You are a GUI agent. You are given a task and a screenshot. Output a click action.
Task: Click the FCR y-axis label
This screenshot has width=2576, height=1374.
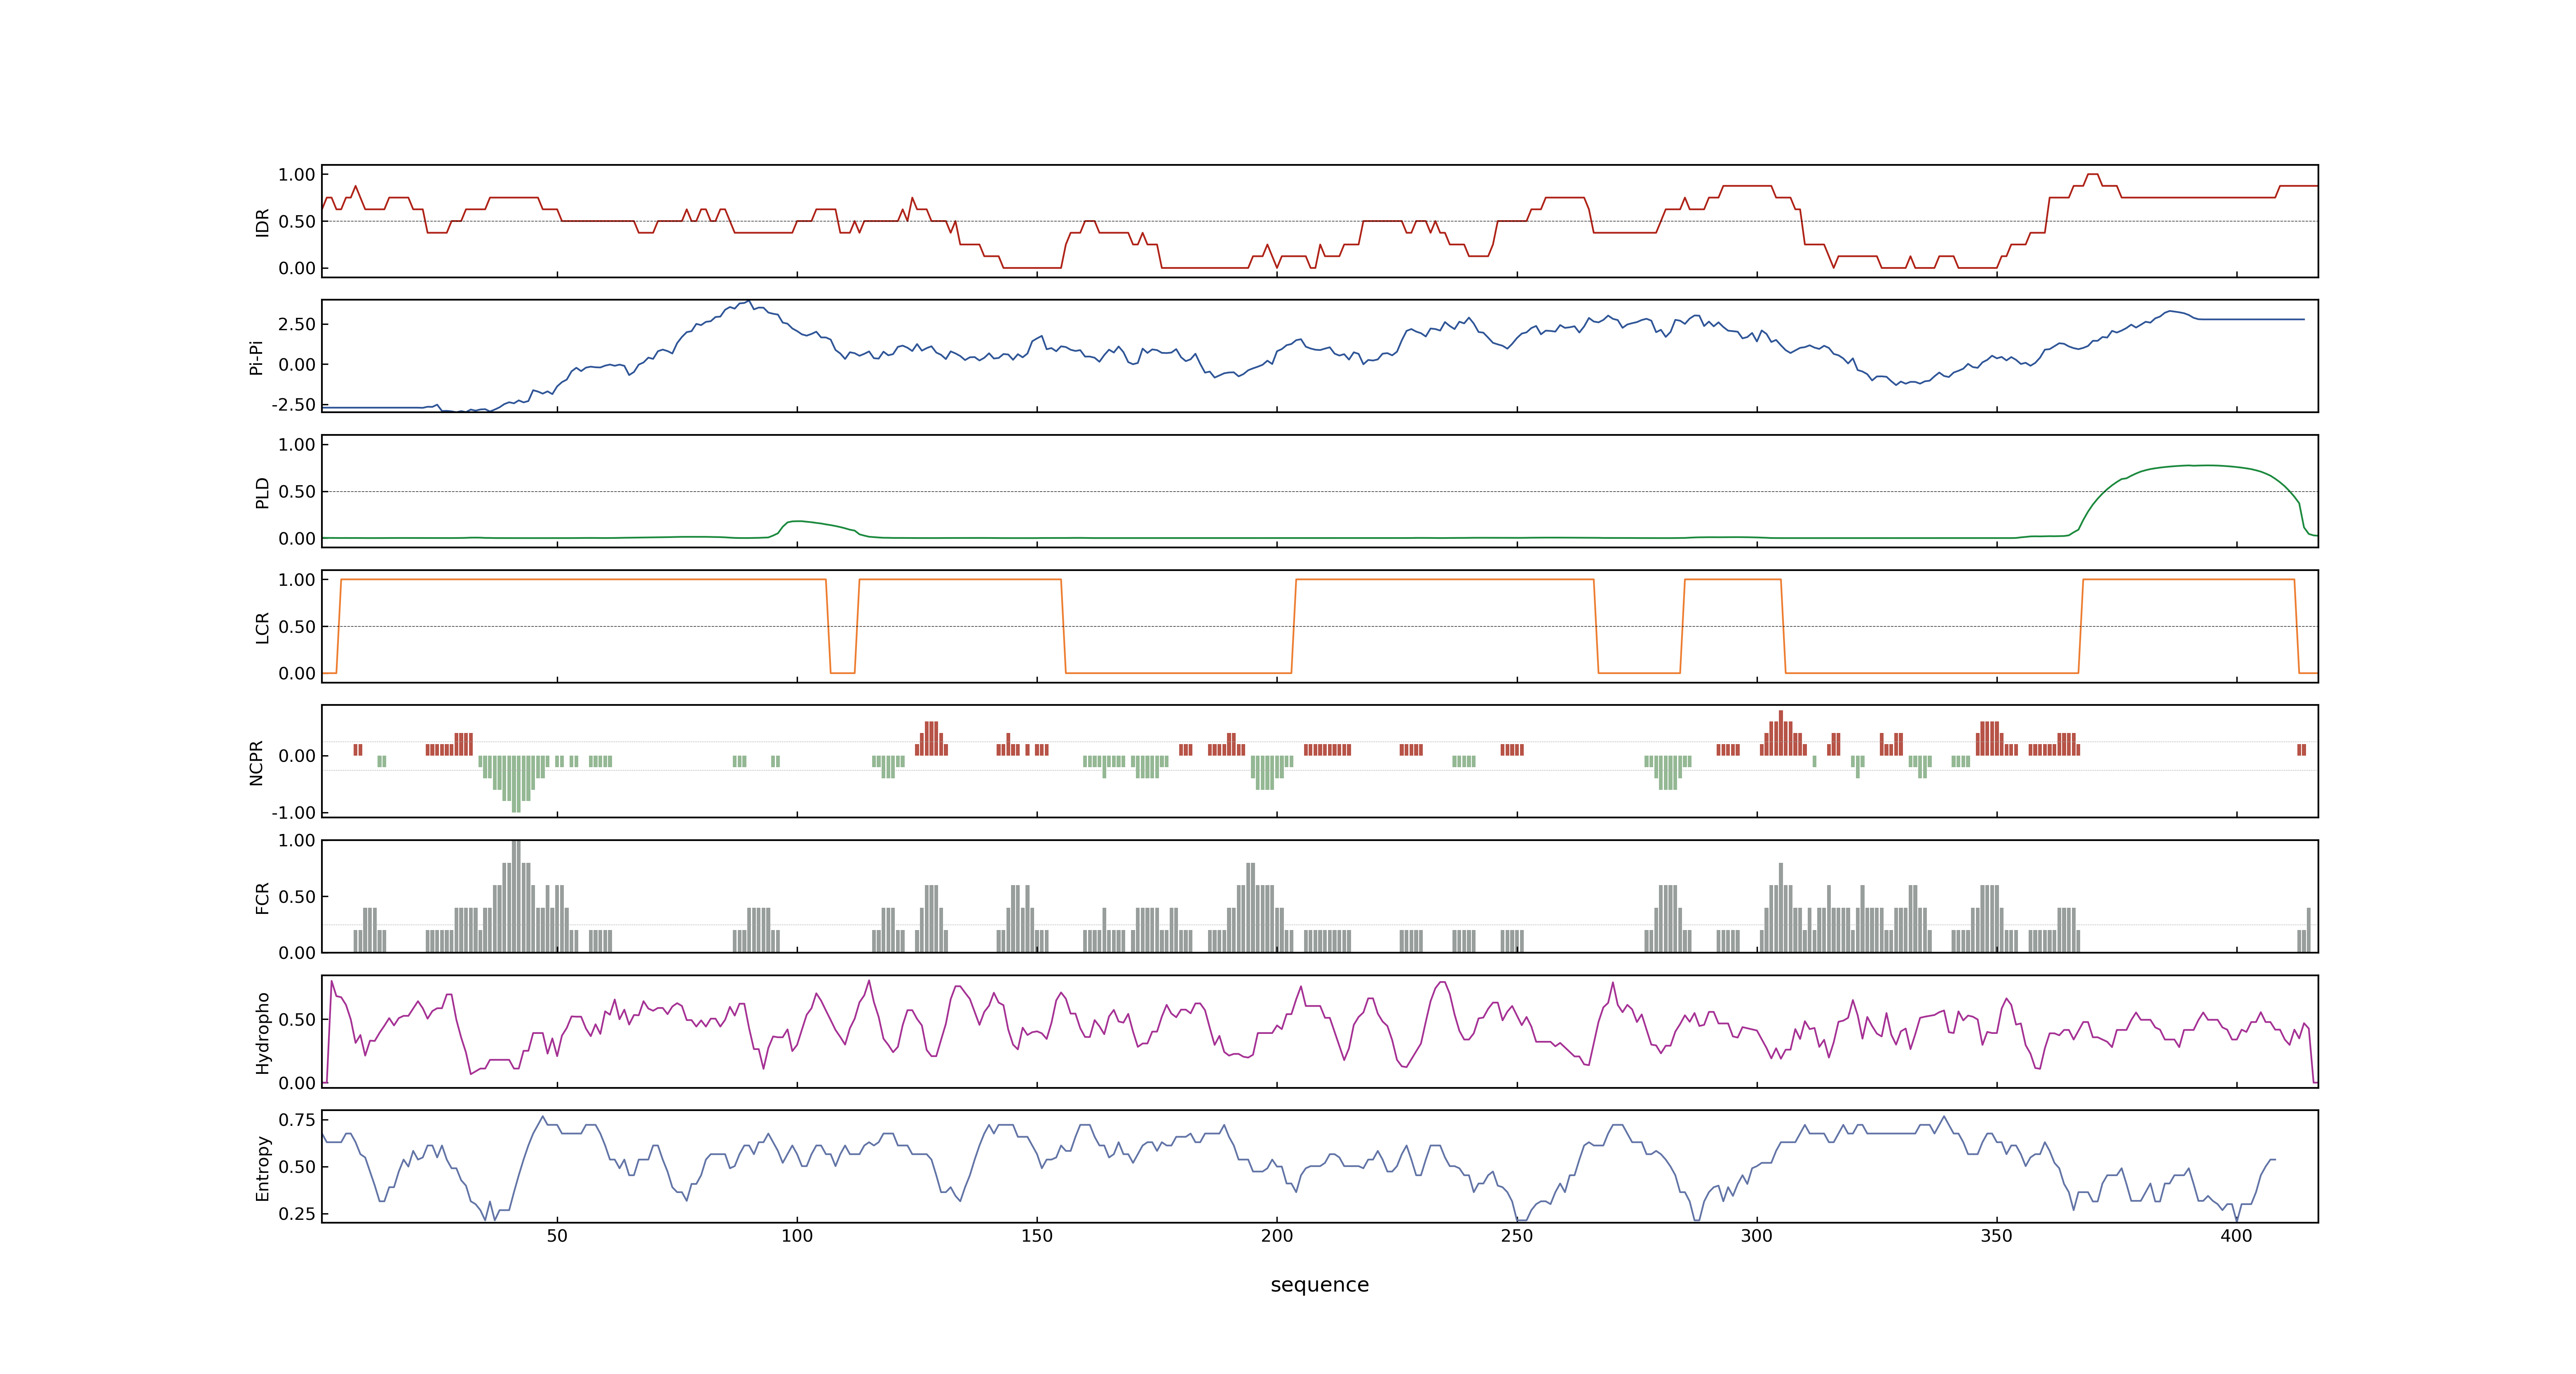click(262, 897)
